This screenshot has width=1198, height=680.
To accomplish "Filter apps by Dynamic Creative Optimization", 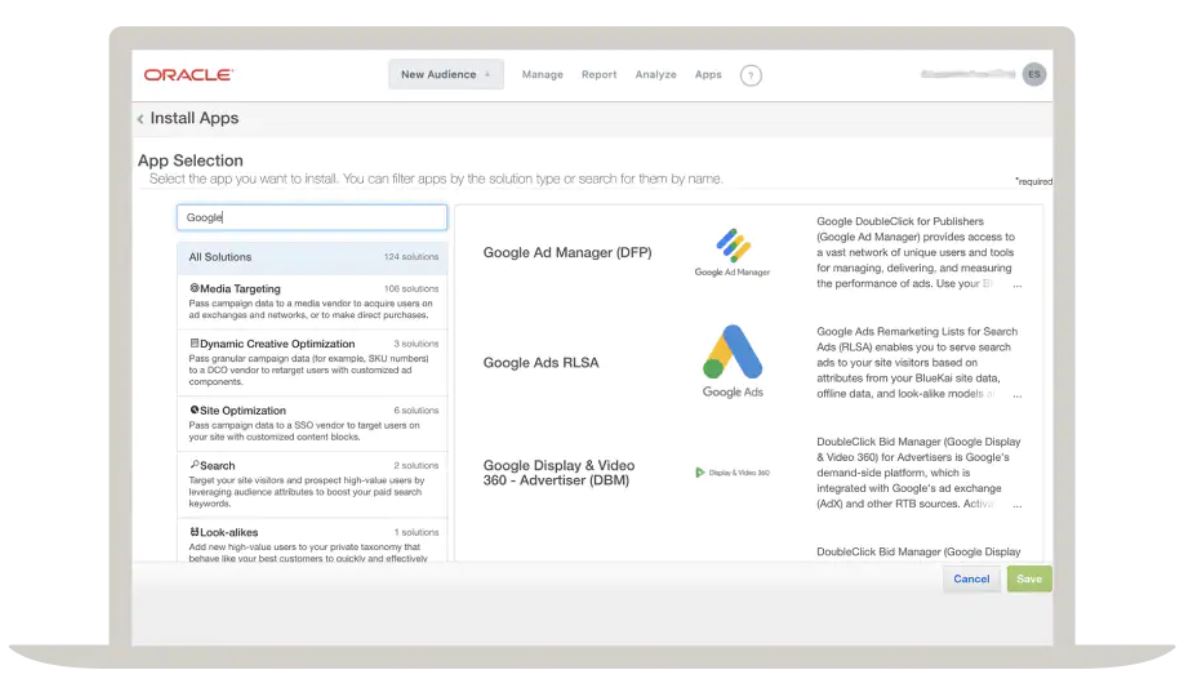I will (x=312, y=362).
